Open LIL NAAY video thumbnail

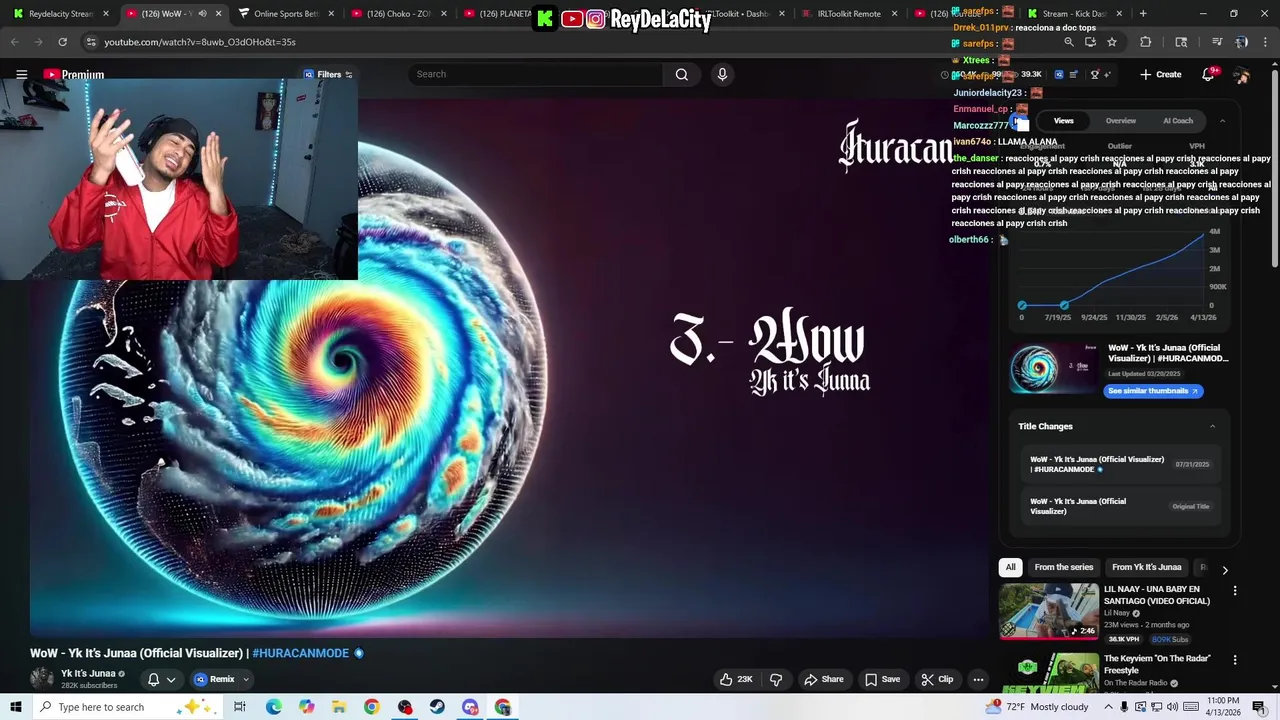pyautogui.click(x=1048, y=611)
